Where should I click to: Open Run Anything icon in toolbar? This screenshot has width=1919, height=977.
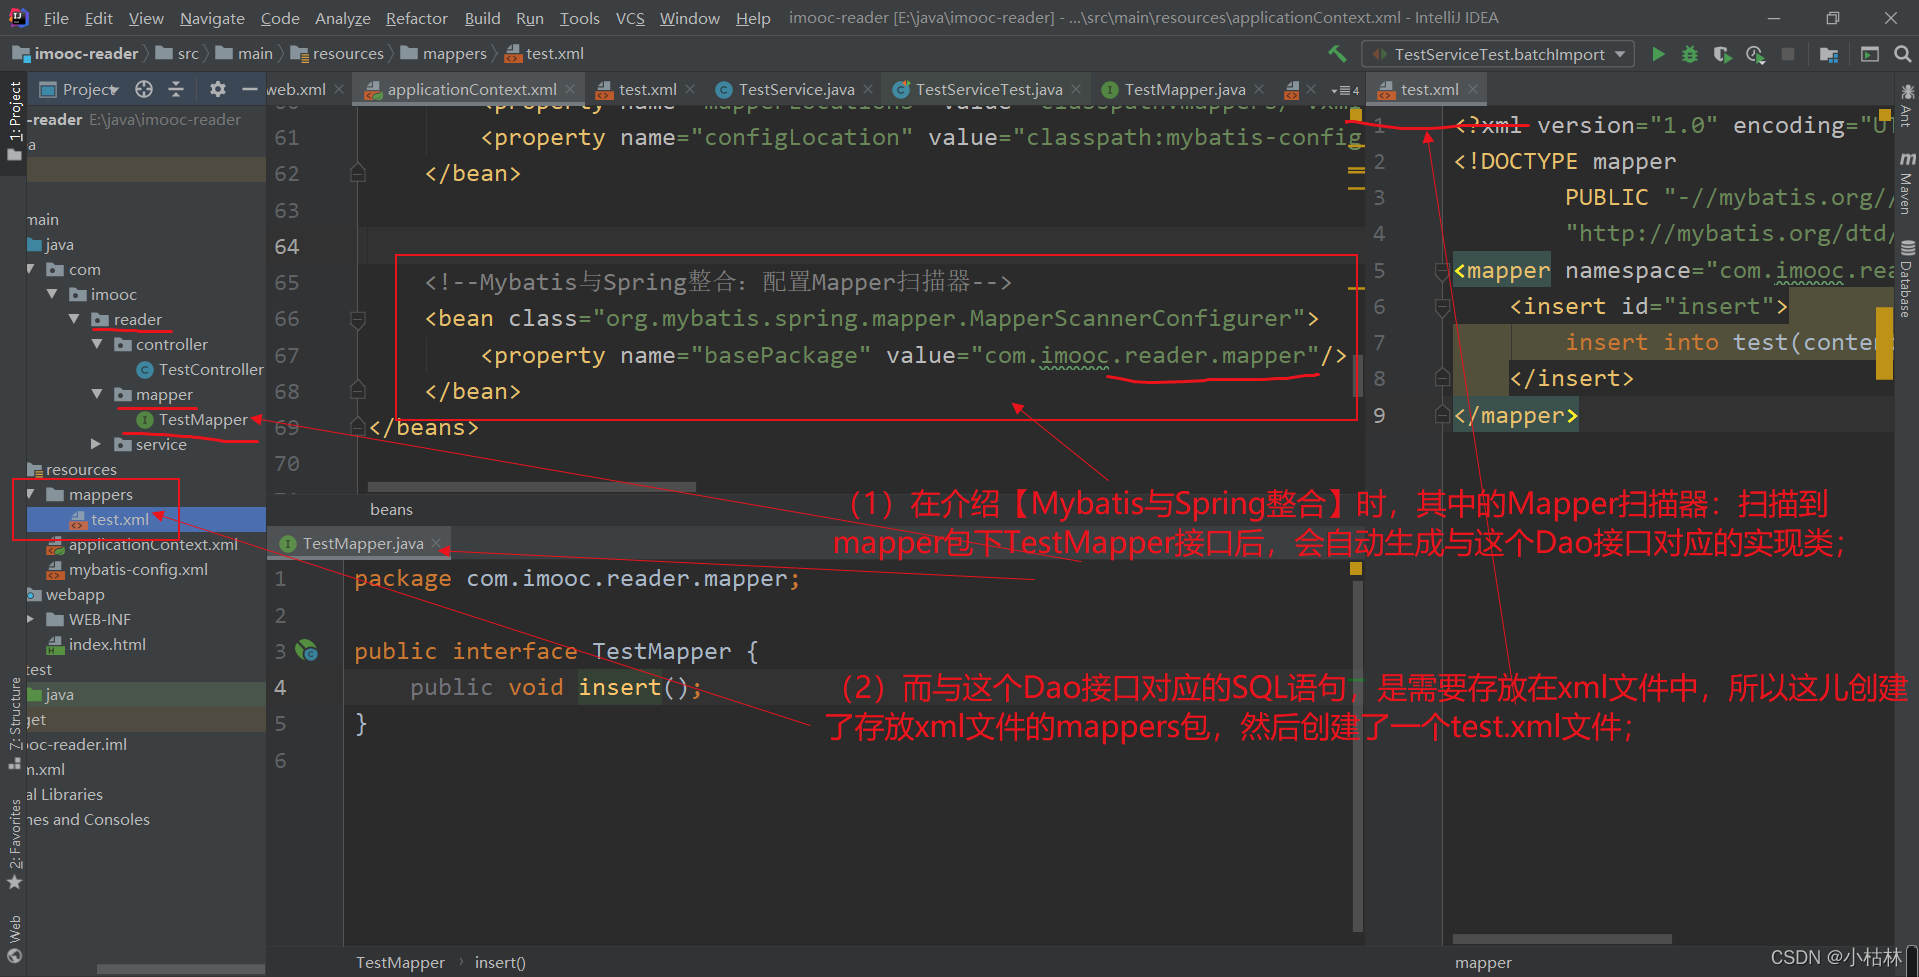pos(1870,54)
